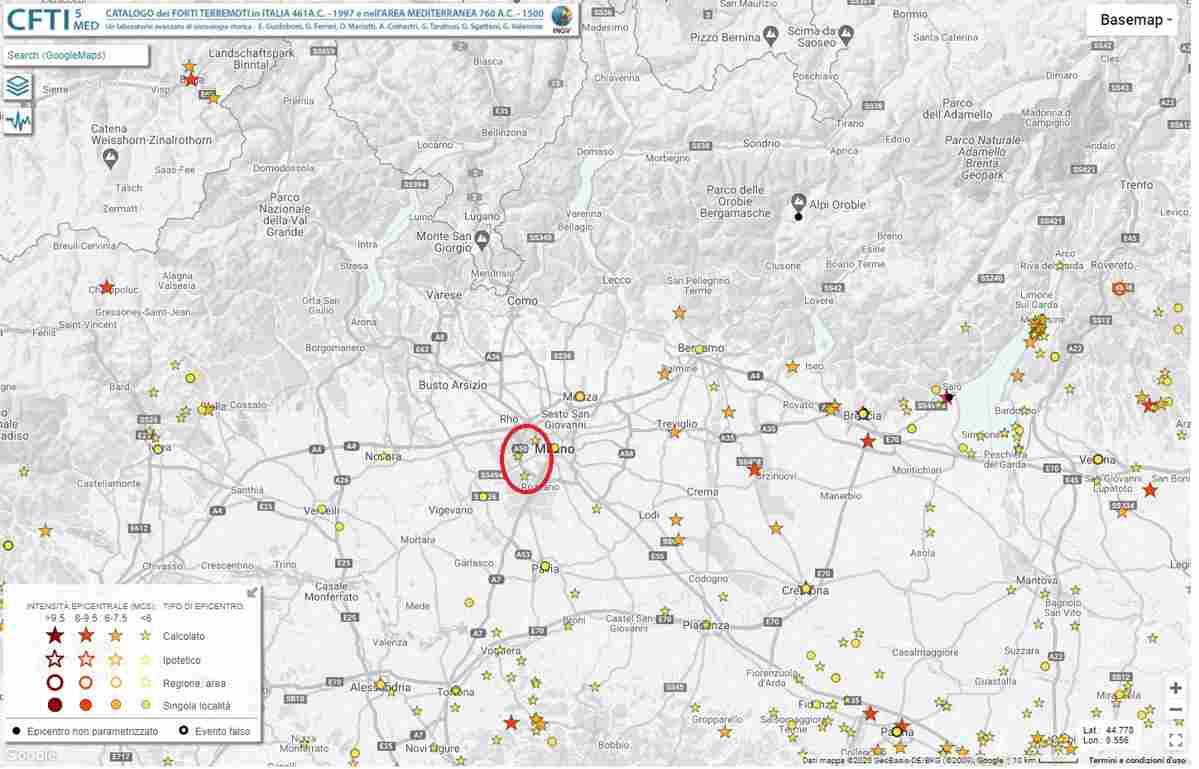This screenshot has height=769, width=1199.
Task: Select the red star epicenter south of Brescia
Action: (868, 441)
